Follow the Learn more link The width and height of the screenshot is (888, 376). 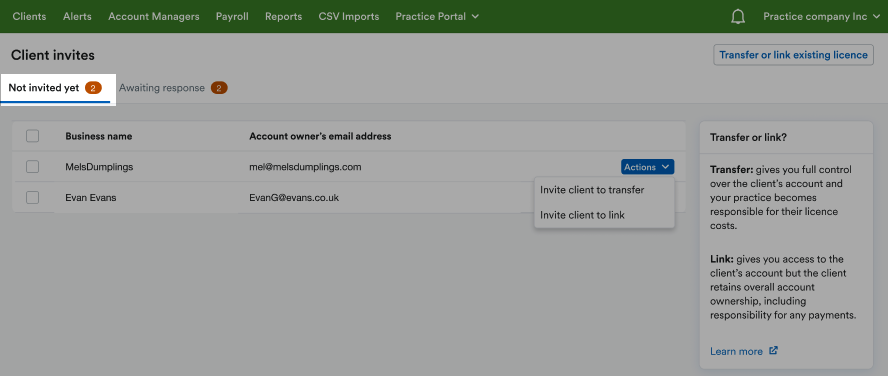736,351
